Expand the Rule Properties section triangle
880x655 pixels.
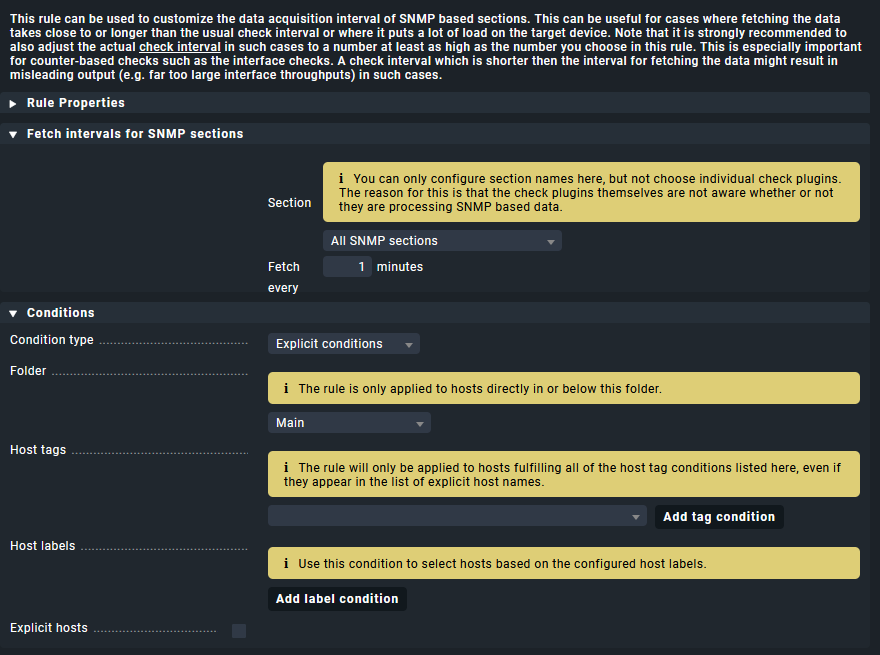pos(13,104)
